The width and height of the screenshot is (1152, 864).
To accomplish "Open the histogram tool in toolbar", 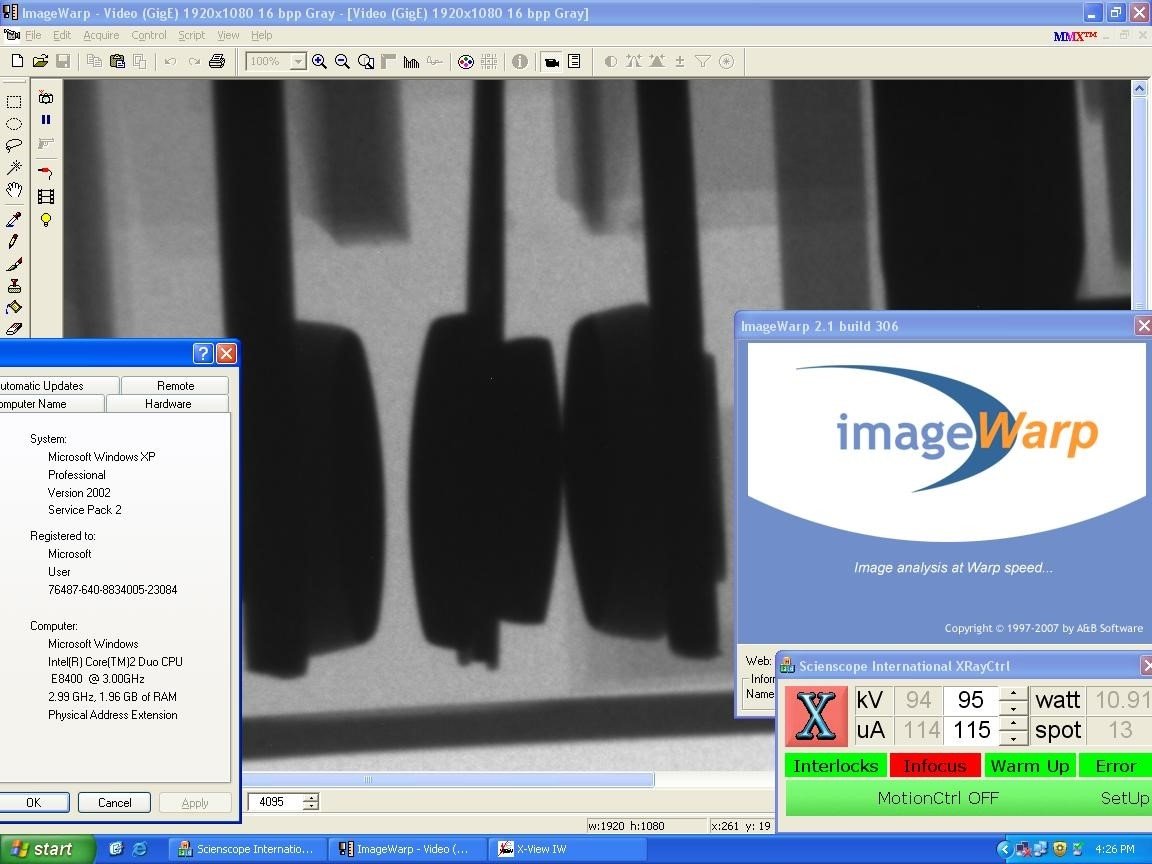I will point(411,62).
